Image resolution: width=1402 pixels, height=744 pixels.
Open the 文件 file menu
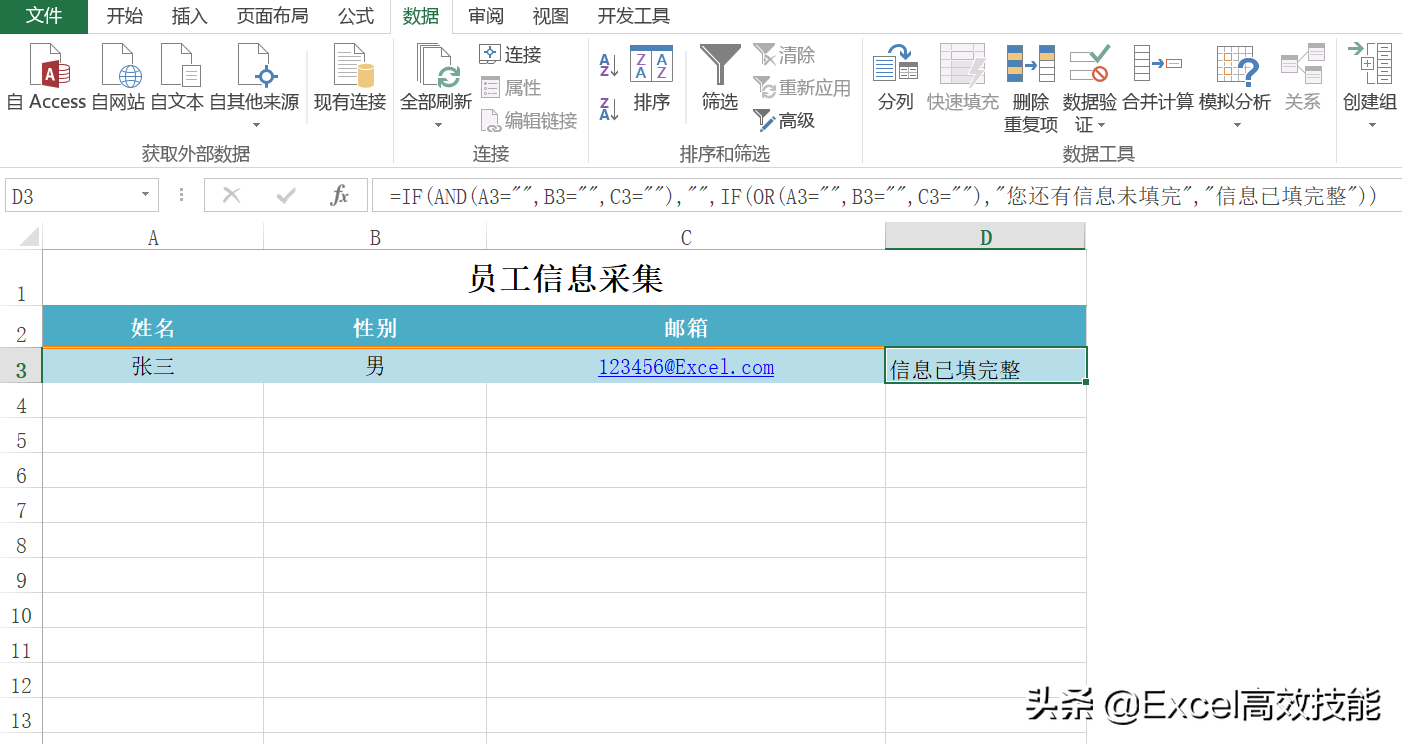coord(44,16)
